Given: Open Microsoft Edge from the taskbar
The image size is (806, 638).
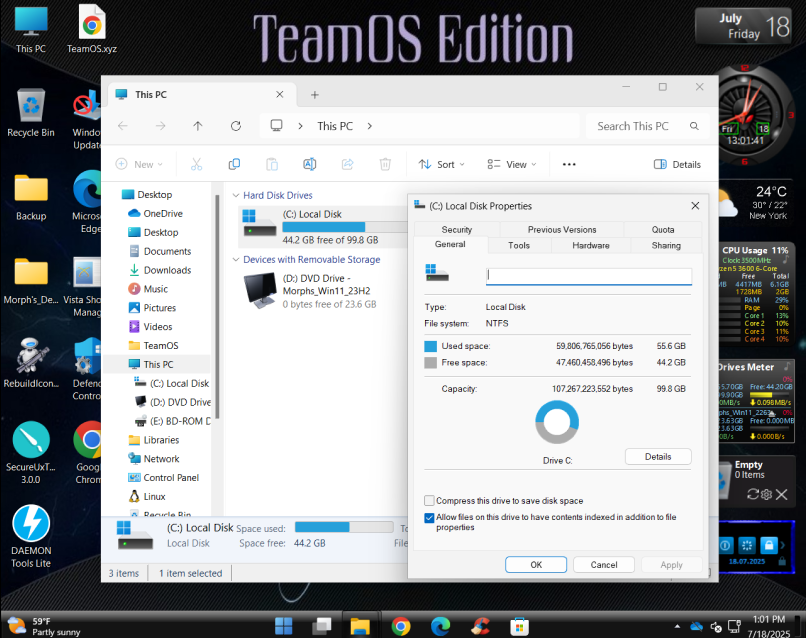Looking at the screenshot, I should (x=440, y=626).
